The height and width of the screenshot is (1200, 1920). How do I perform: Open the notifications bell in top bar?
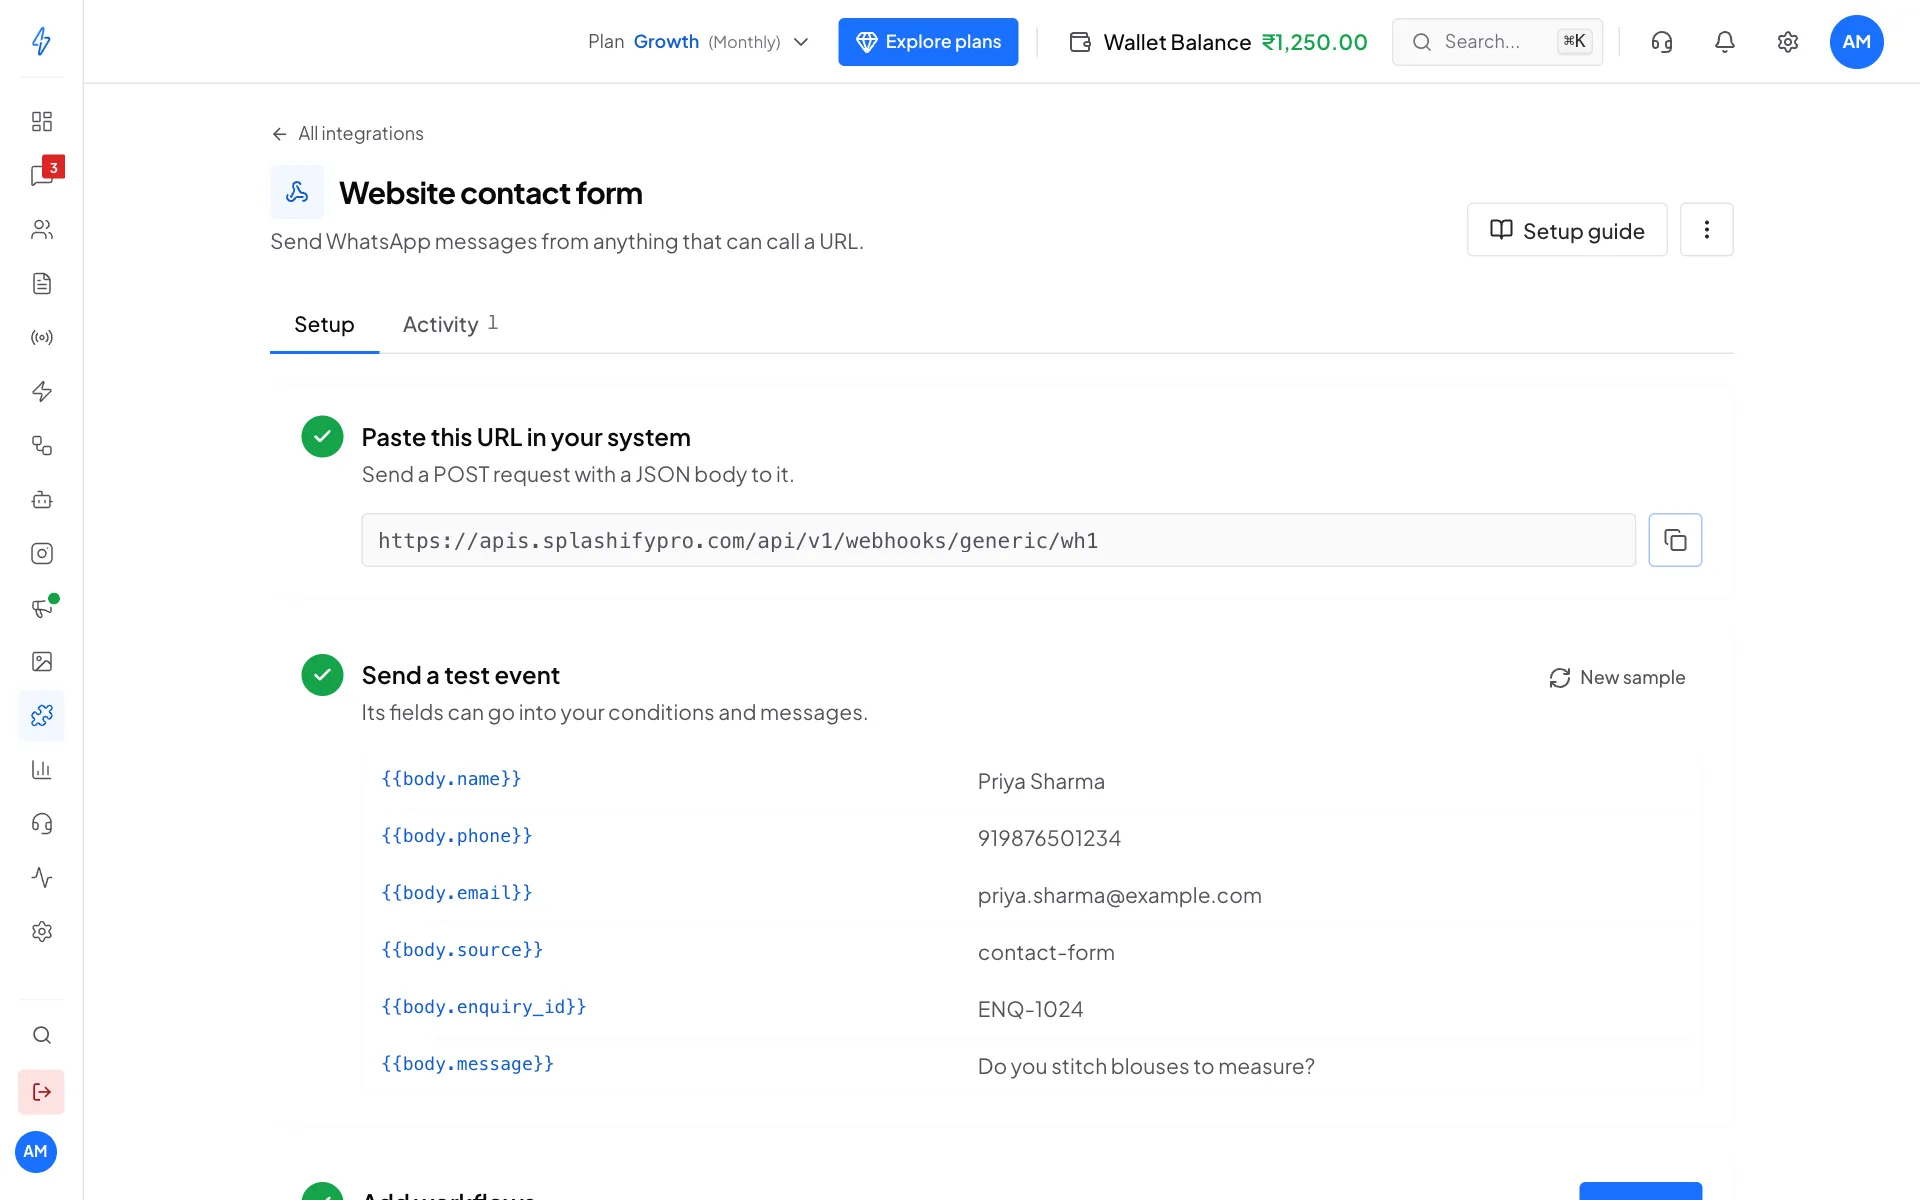coord(1724,42)
